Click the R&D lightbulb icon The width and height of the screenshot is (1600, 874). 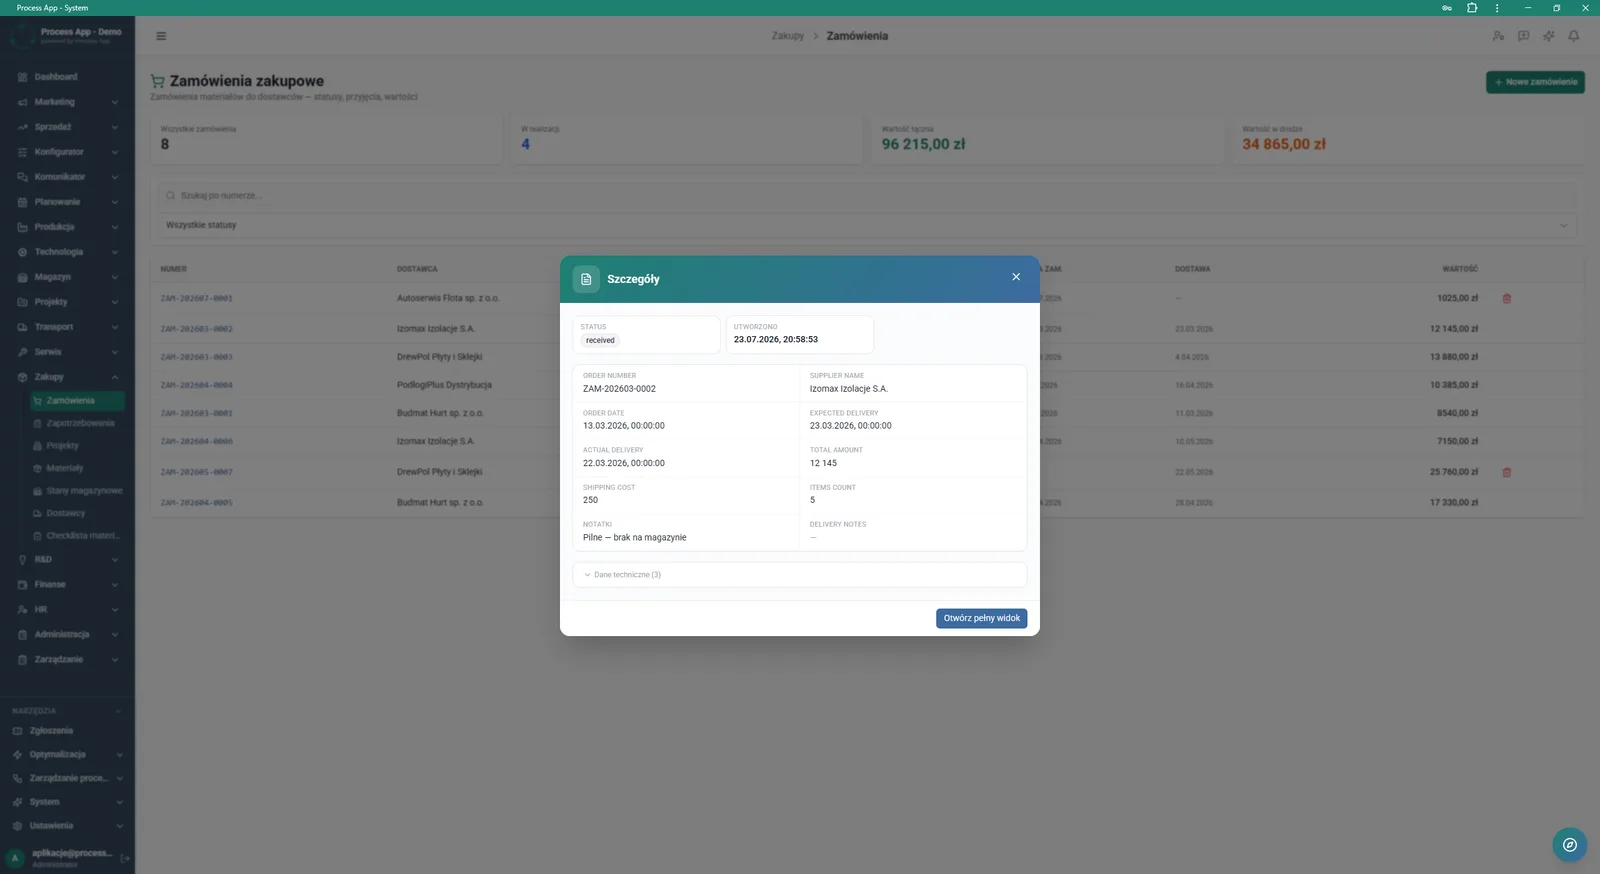click(x=22, y=560)
